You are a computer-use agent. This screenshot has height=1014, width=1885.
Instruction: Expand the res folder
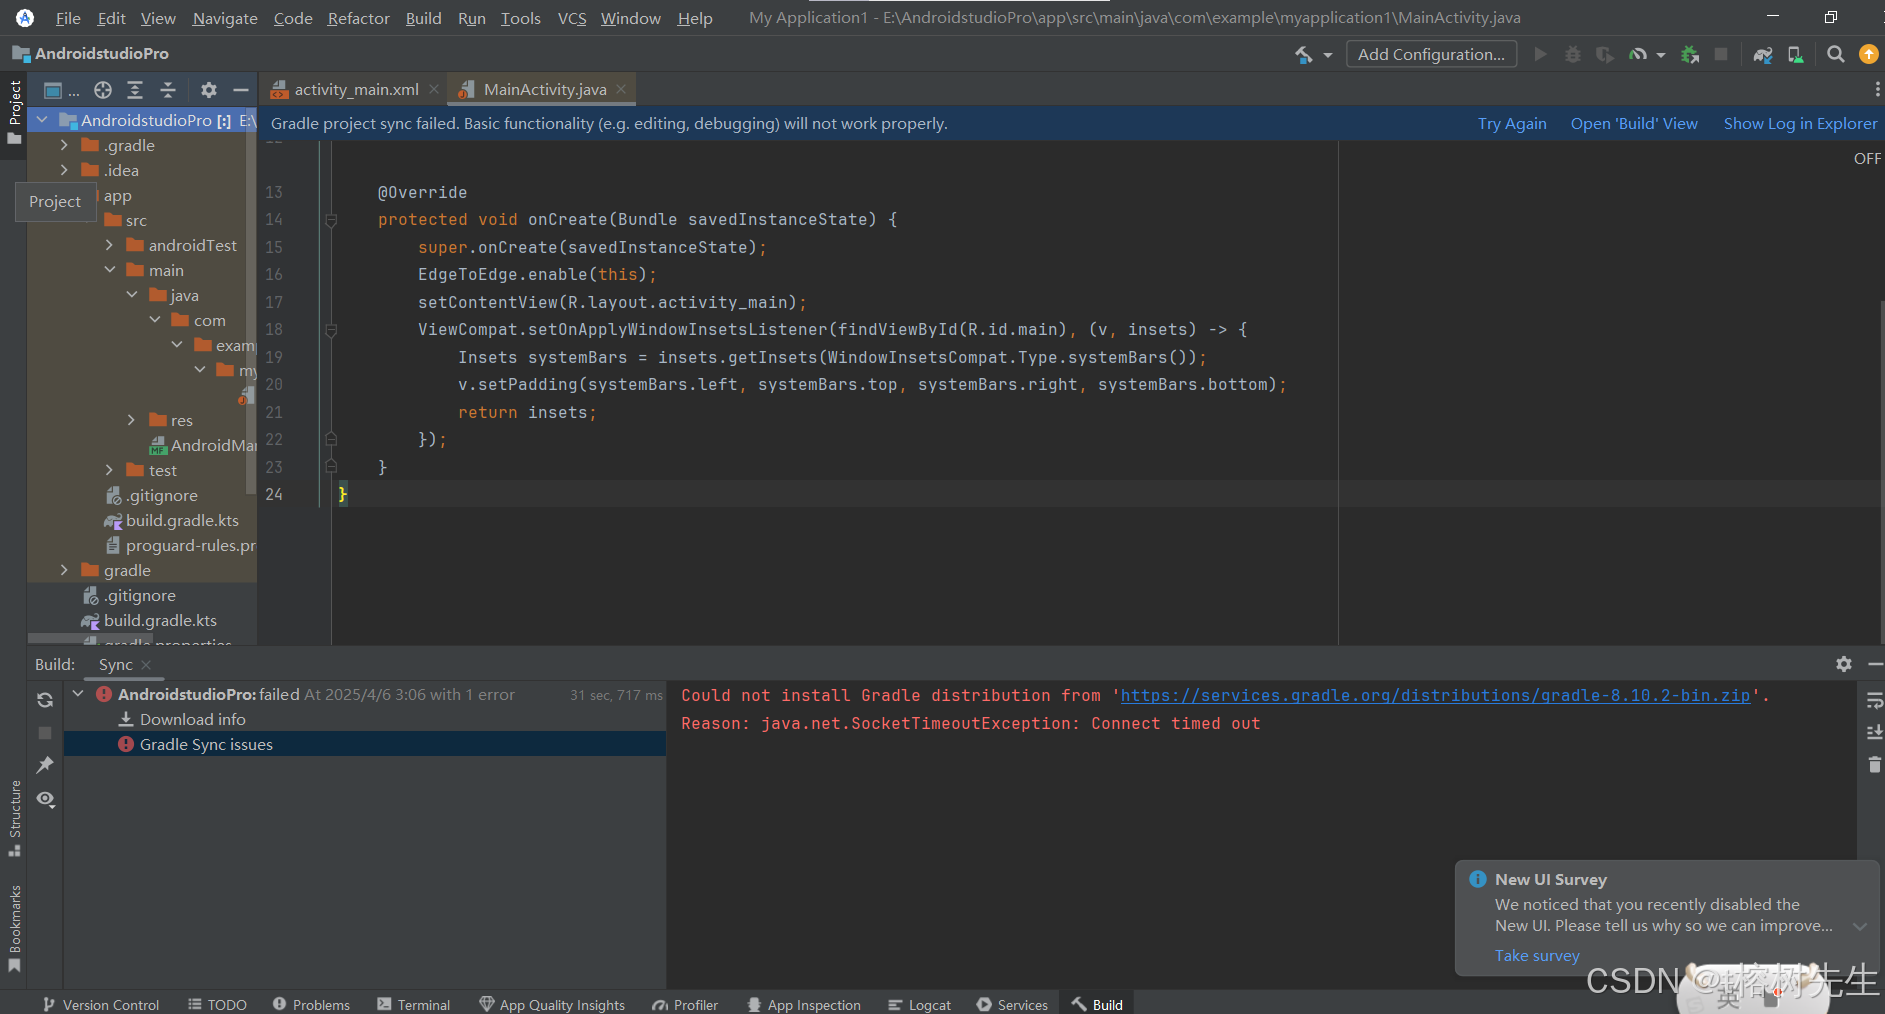(132, 420)
